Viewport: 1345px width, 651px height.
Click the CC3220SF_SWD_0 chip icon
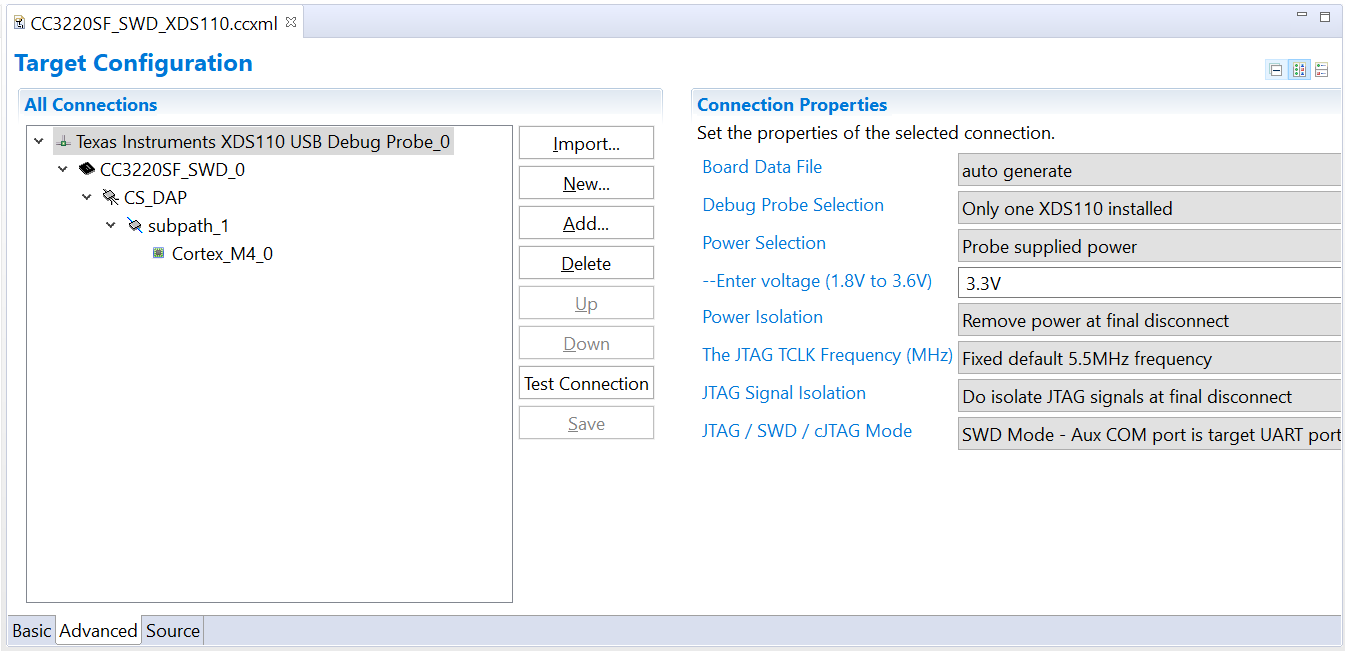pyautogui.click(x=87, y=170)
